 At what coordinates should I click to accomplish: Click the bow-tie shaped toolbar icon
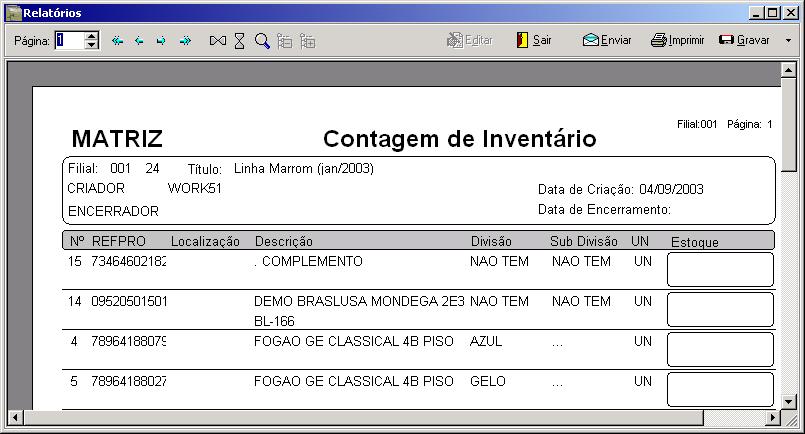218,41
